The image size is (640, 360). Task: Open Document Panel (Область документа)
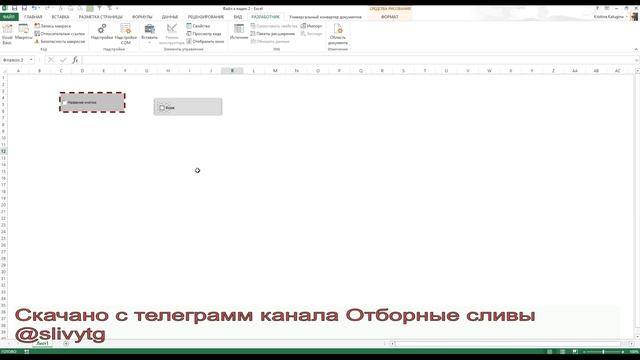(x=338, y=34)
